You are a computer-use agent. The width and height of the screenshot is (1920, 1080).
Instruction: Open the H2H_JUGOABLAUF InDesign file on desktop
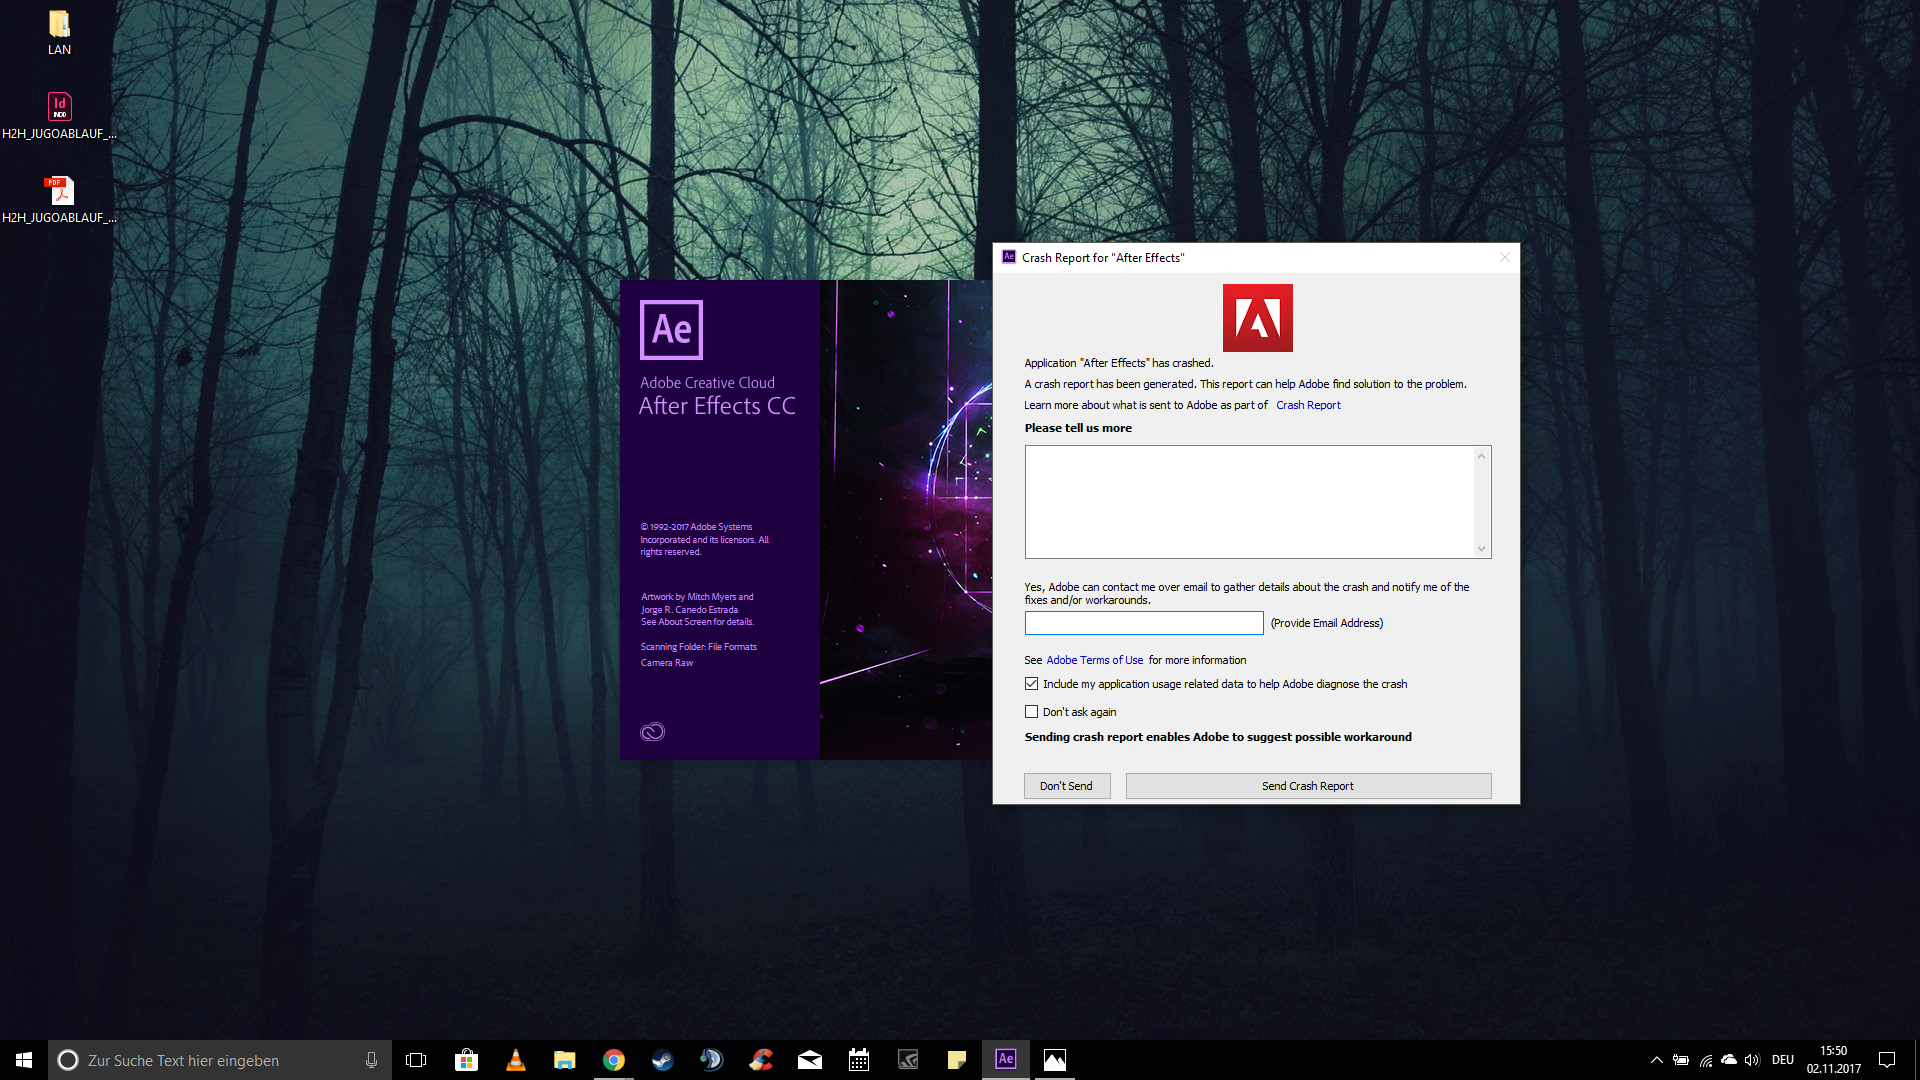pos(59,108)
